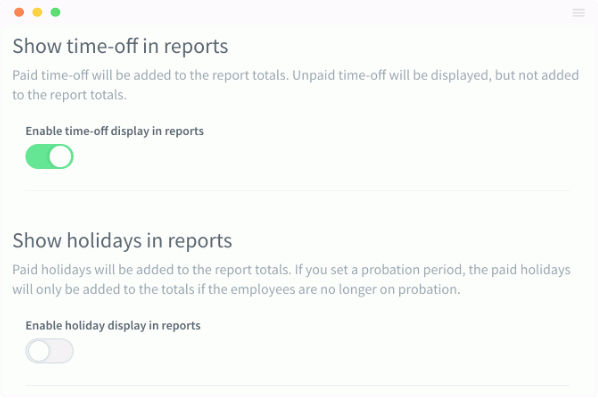The width and height of the screenshot is (598, 398).
Task: Open the hamburger menu icon in the title bar
Action: [579, 13]
